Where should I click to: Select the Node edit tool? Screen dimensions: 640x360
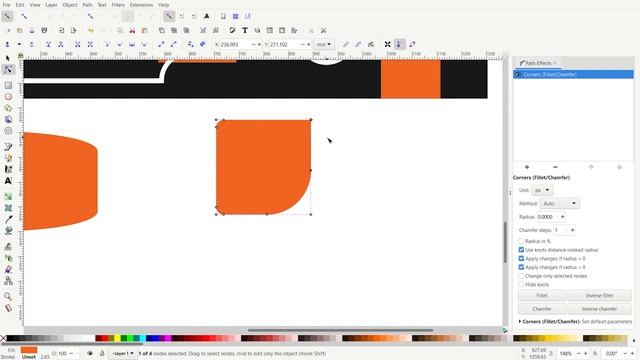pos(8,70)
